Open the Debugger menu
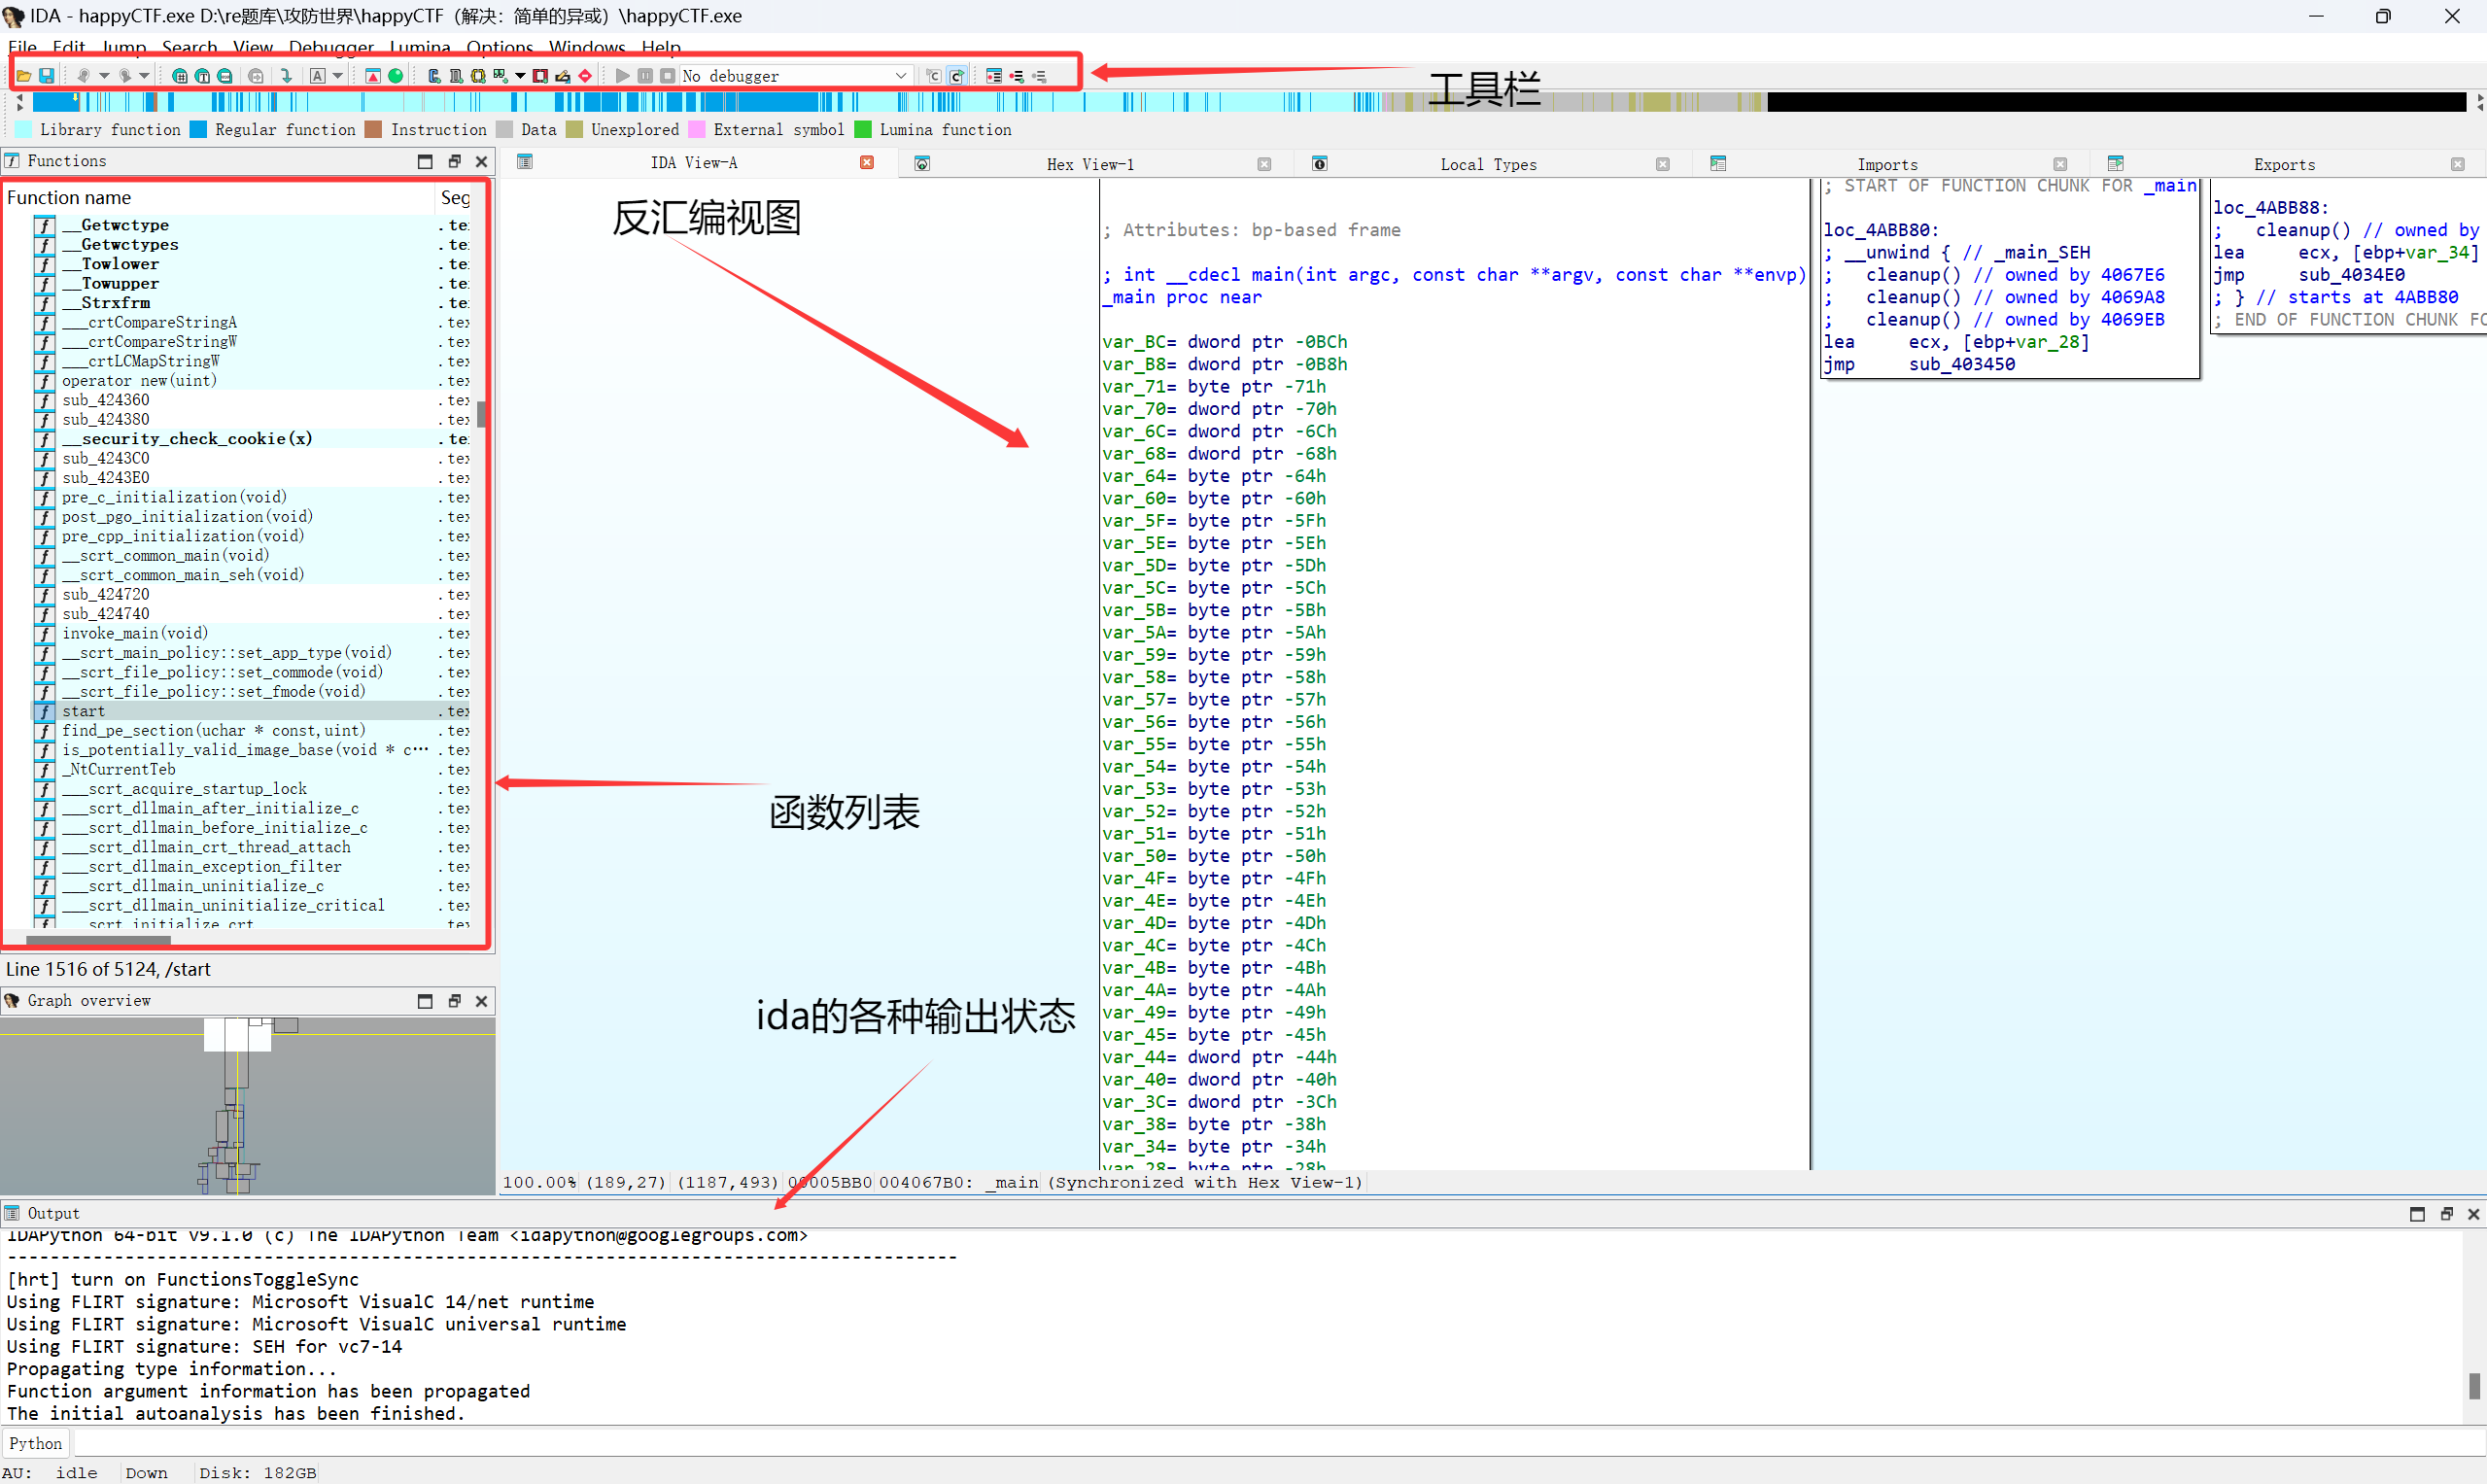2487x1484 pixels. [x=330, y=47]
